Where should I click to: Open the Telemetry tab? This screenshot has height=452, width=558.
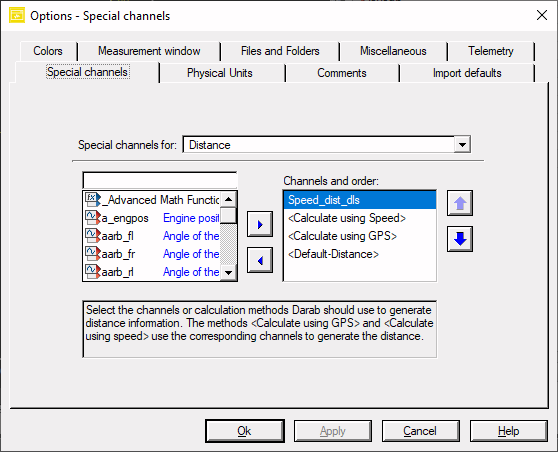490,51
